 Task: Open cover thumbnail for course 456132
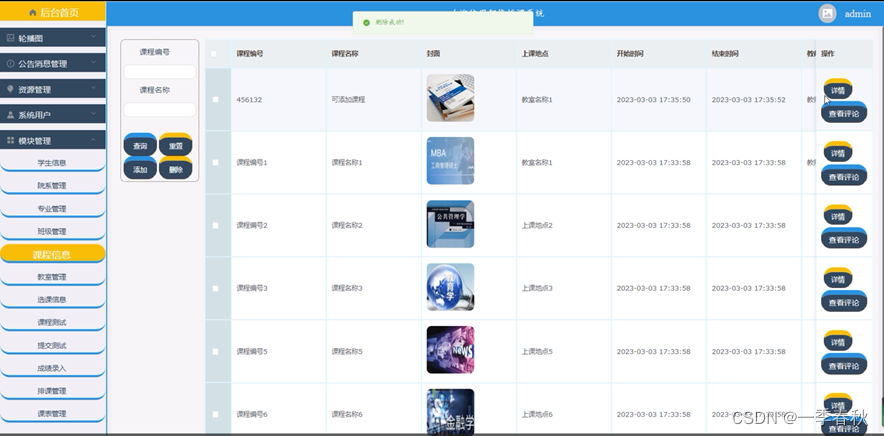click(450, 98)
